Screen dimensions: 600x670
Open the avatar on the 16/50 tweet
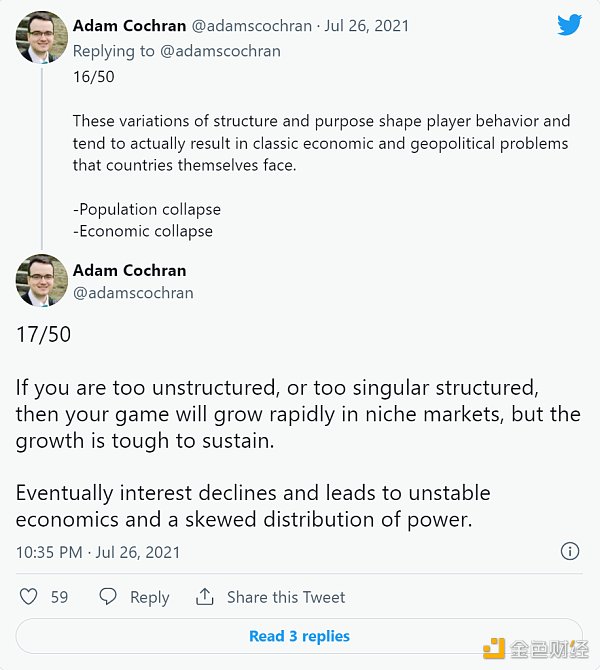(x=42, y=37)
